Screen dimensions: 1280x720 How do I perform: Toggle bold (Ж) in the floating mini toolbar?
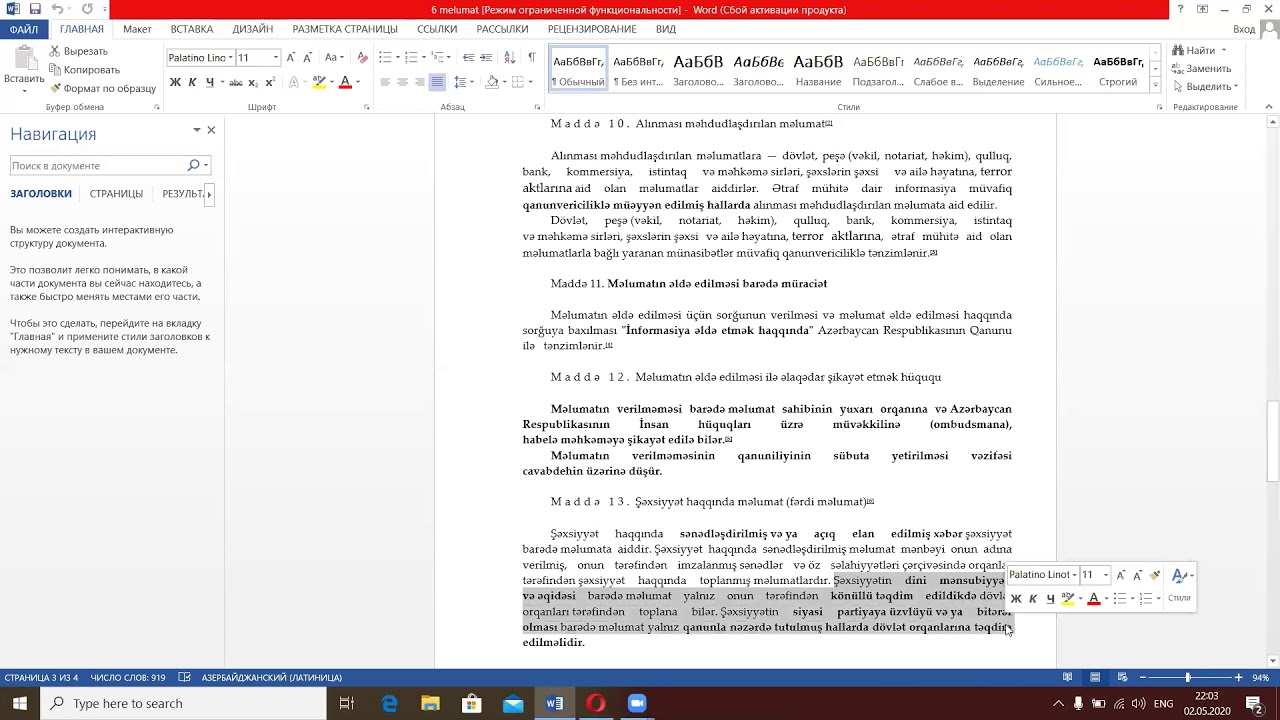1016,598
